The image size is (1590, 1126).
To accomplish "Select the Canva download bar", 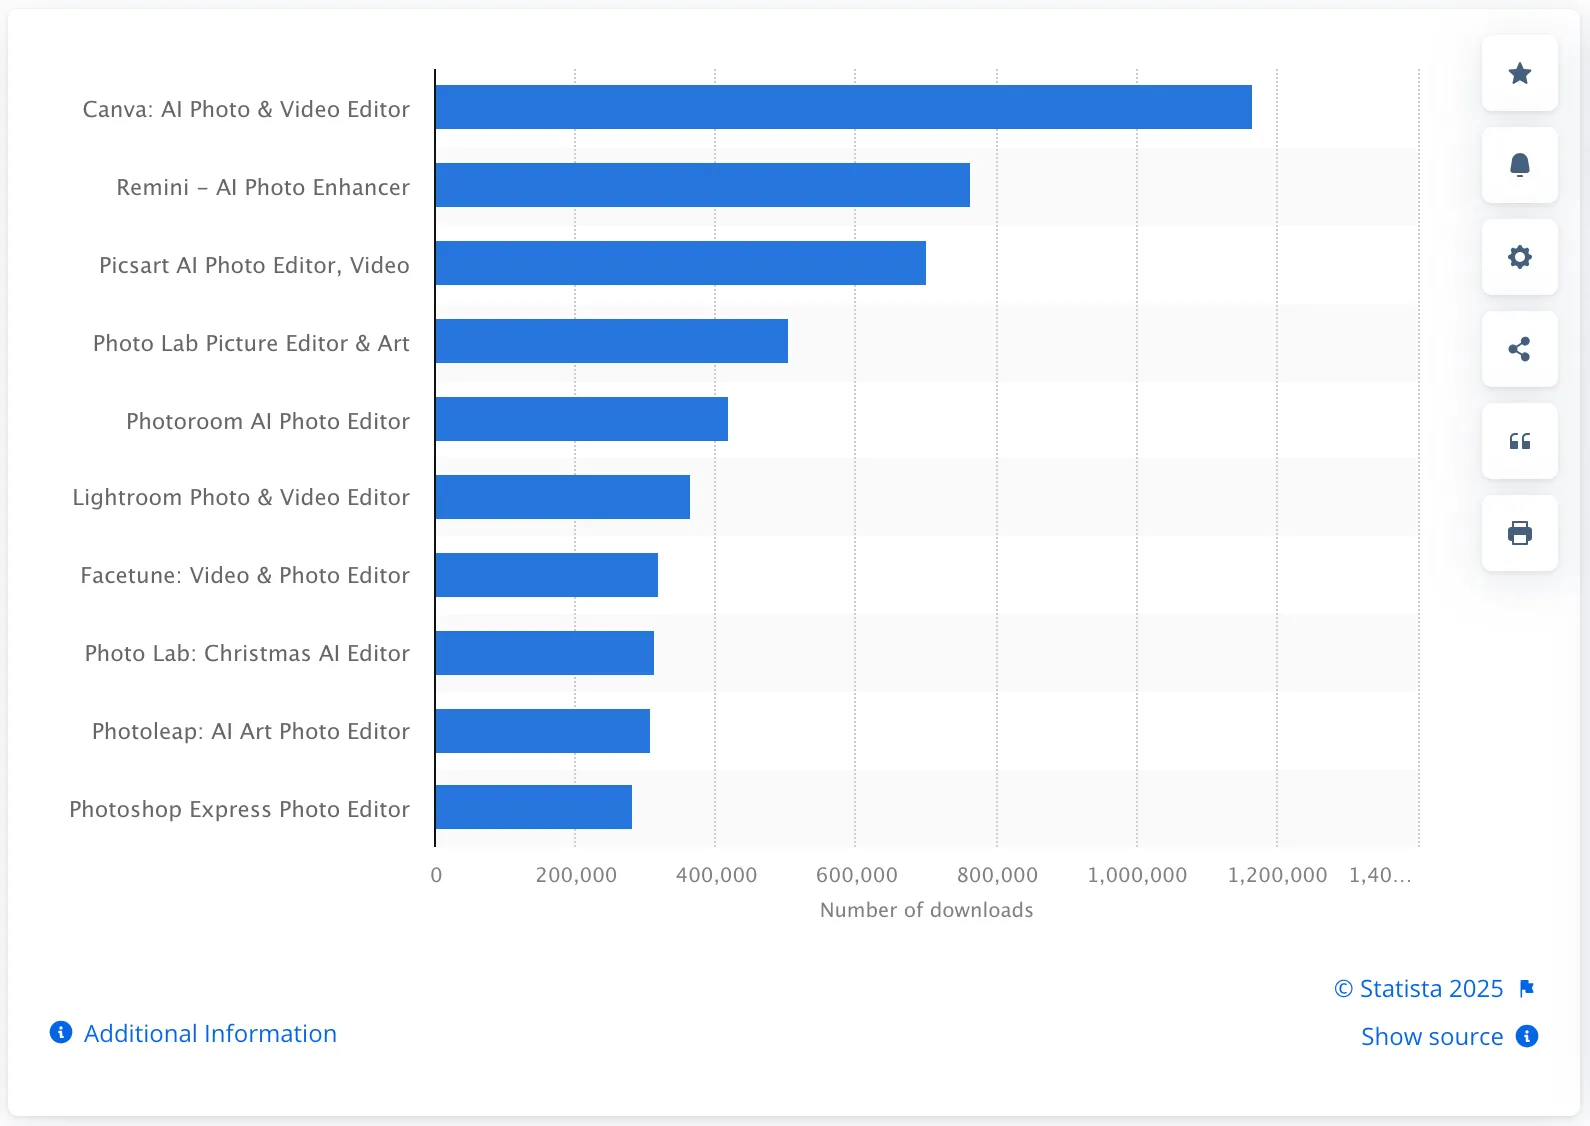I will (x=843, y=107).
